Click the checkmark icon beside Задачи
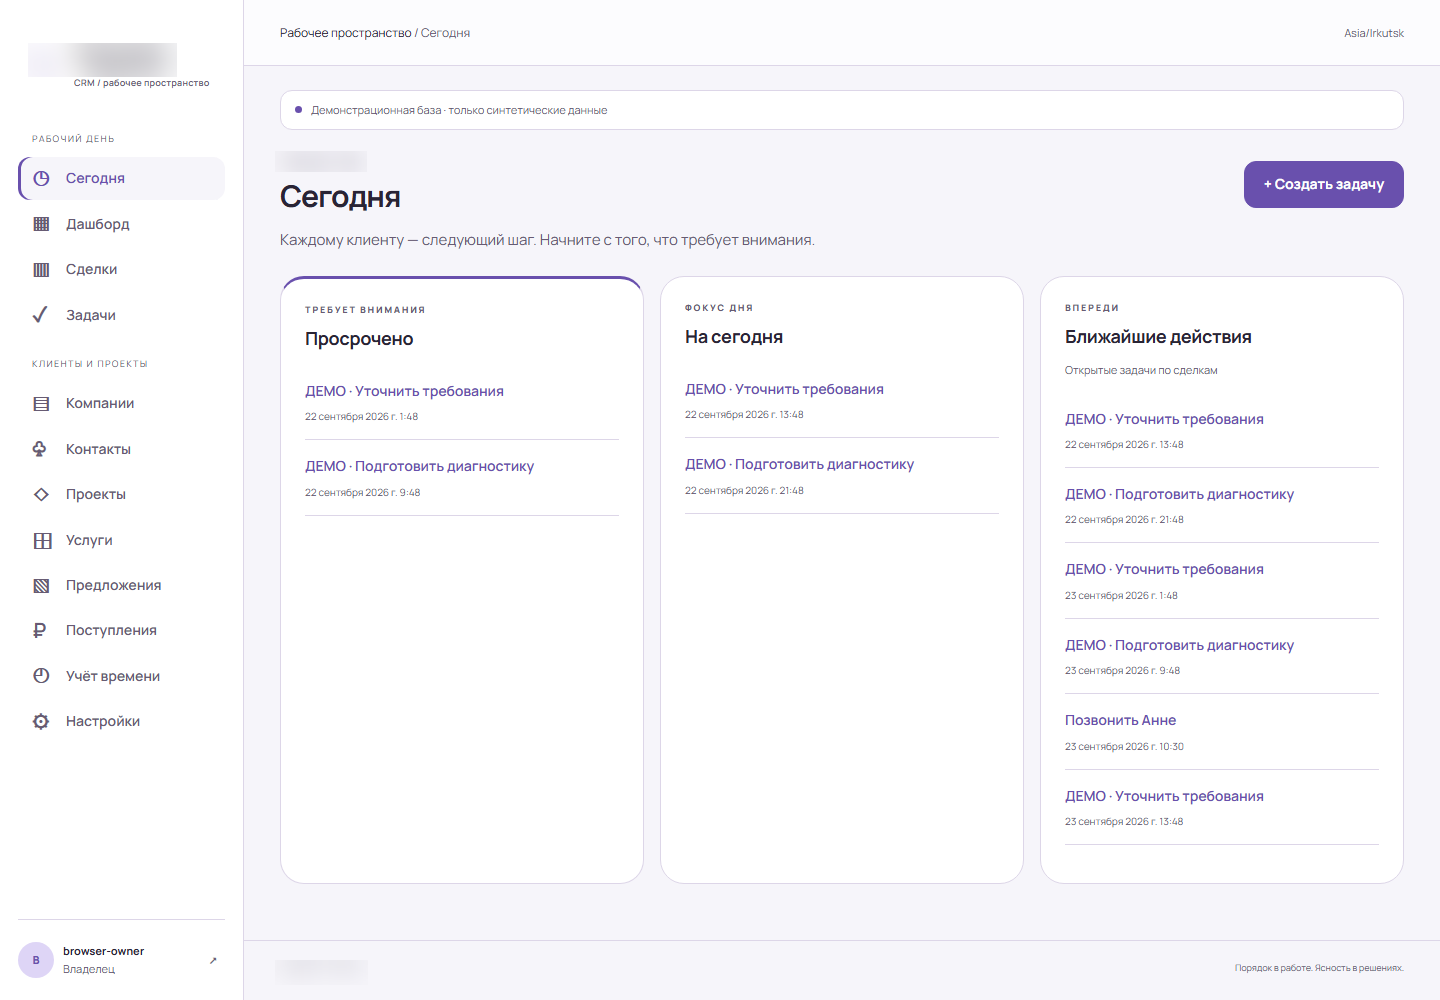 click(41, 315)
